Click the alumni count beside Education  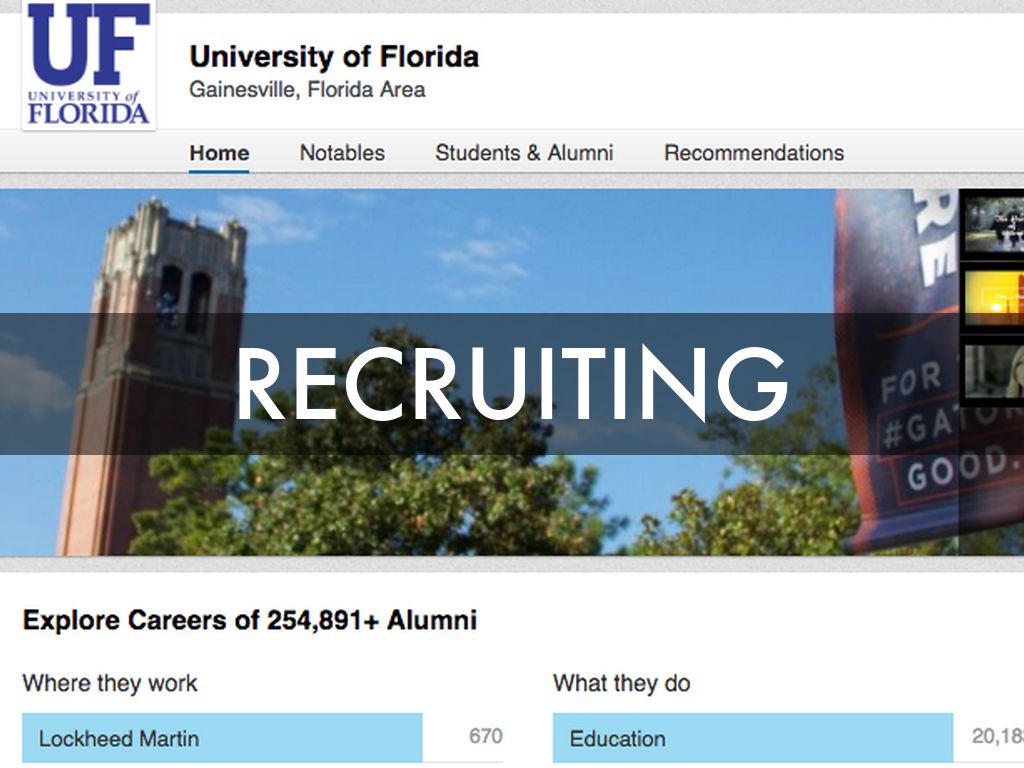tap(997, 737)
